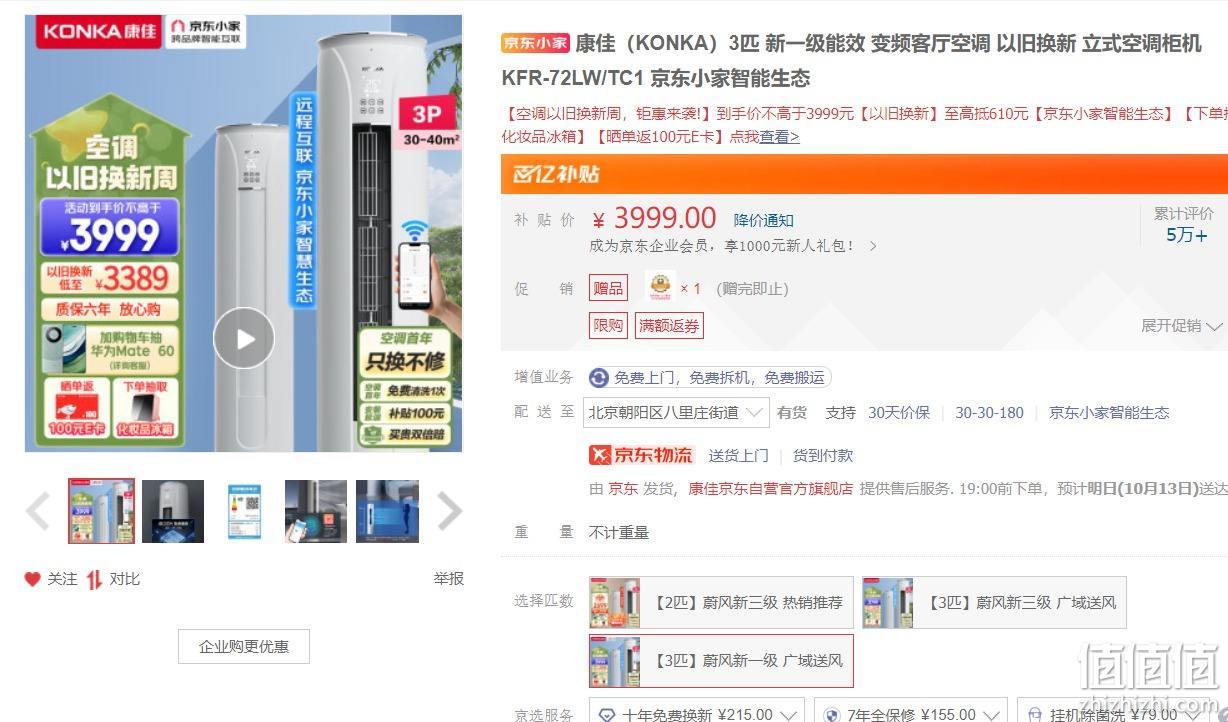Viewport: 1228px width, 722px height.
Task: Click the 免费上门 service icon
Action: (599, 378)
